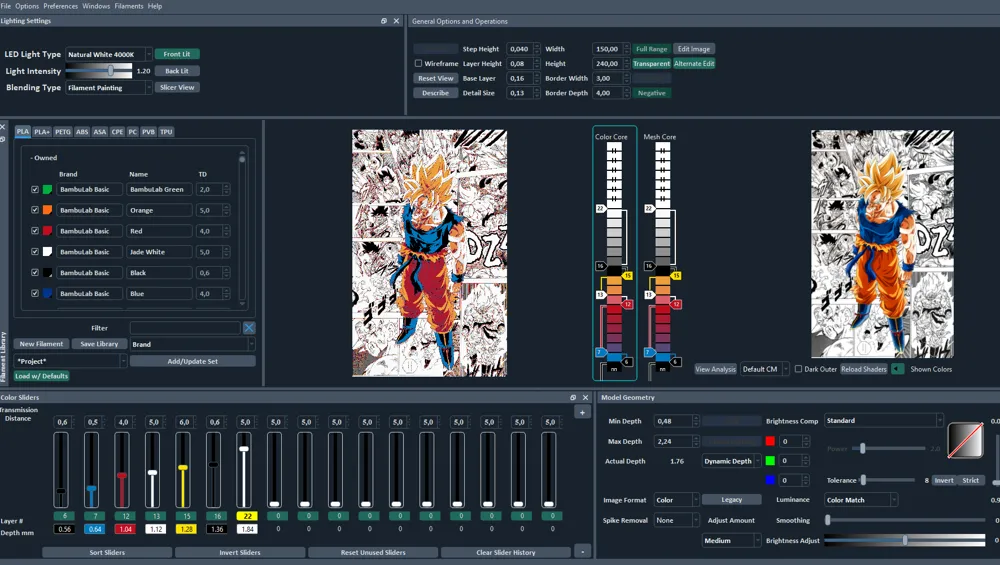Add a new color slider with plus button

(582, 413)
